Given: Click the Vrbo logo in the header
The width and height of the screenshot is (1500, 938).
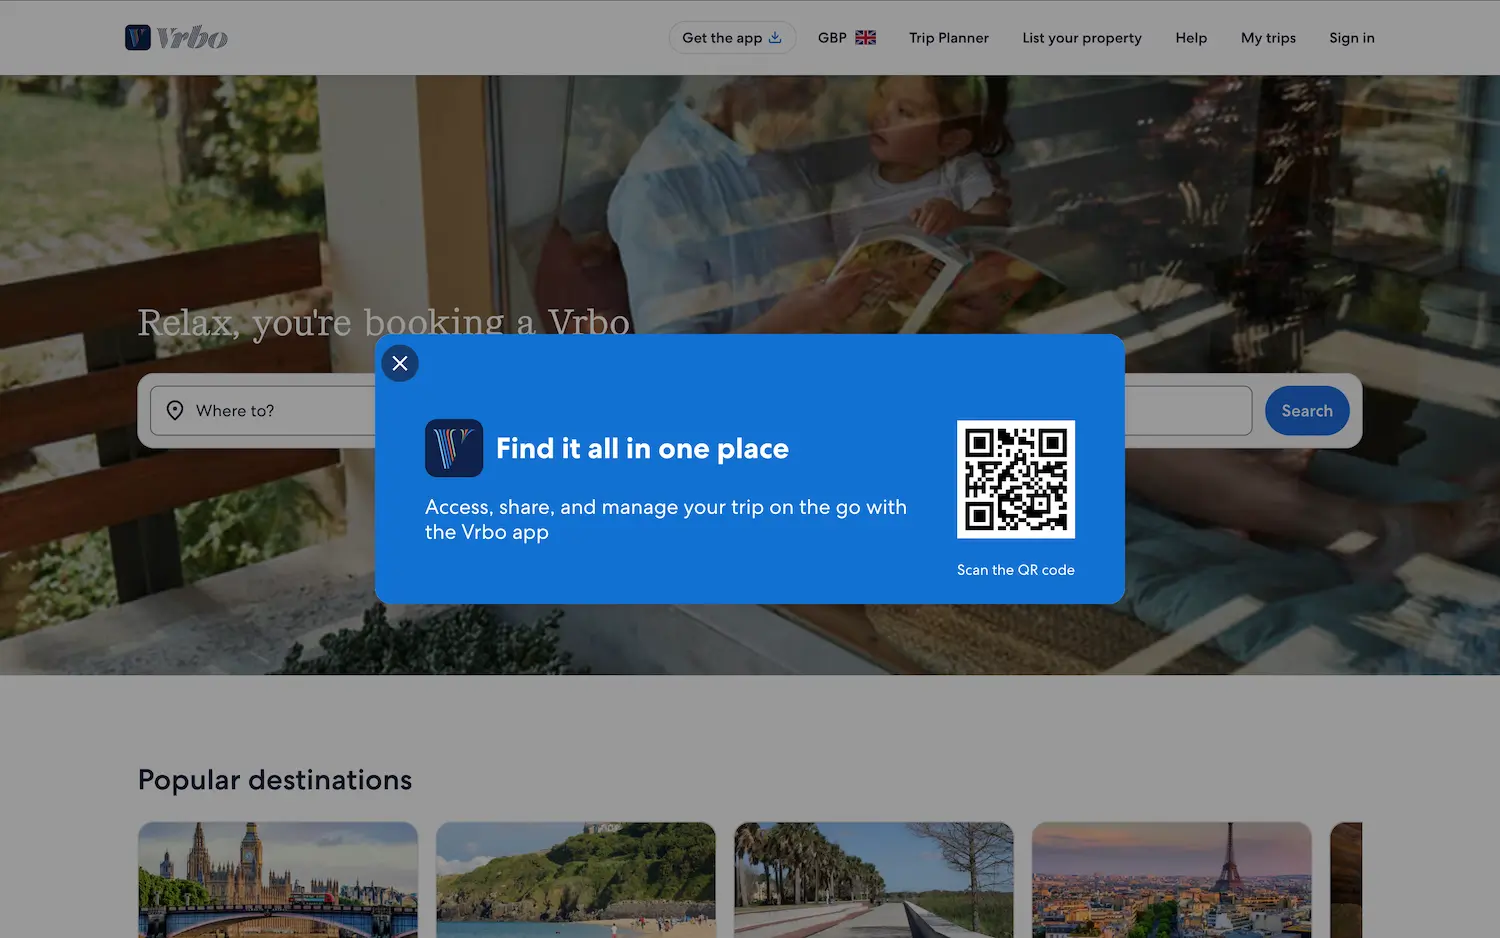Looking at the screenshot, I should tap(176, 38).
